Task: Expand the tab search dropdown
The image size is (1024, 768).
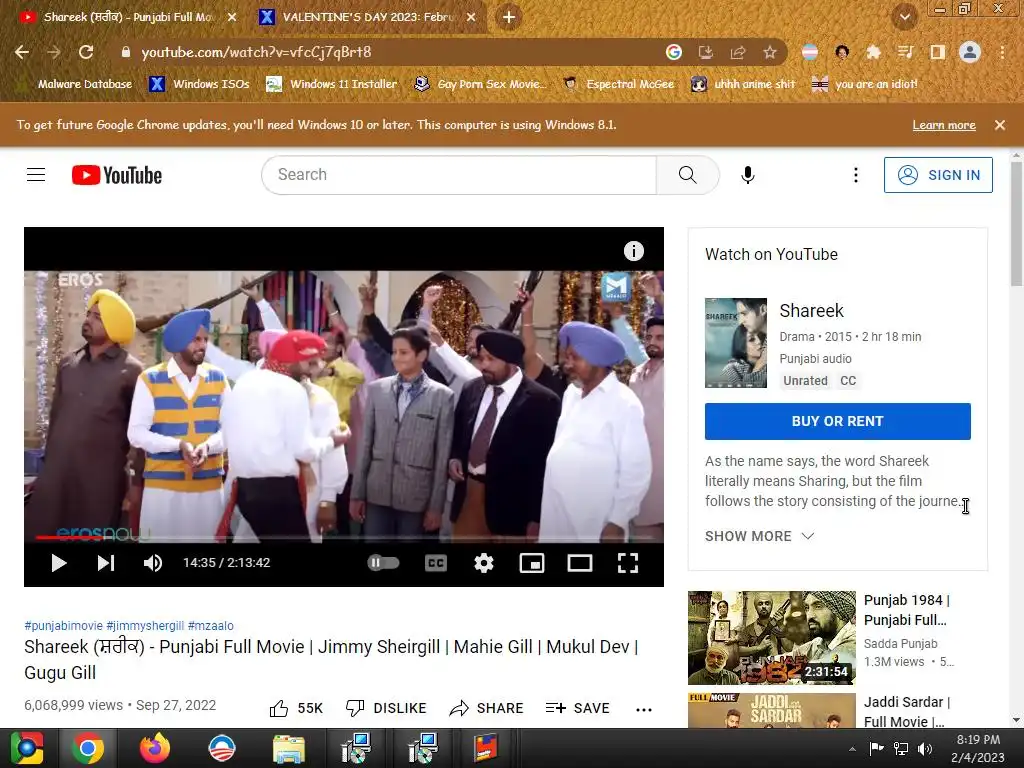Action: point(904,17)
